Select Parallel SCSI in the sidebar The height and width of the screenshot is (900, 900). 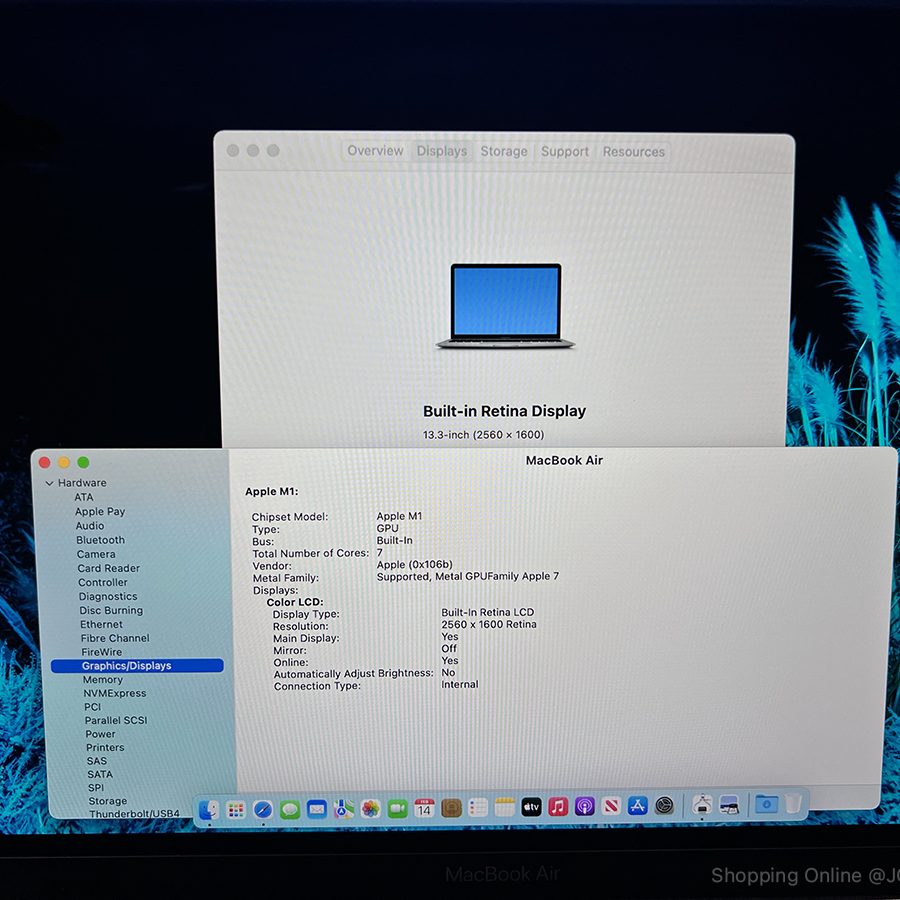point(116,720)
